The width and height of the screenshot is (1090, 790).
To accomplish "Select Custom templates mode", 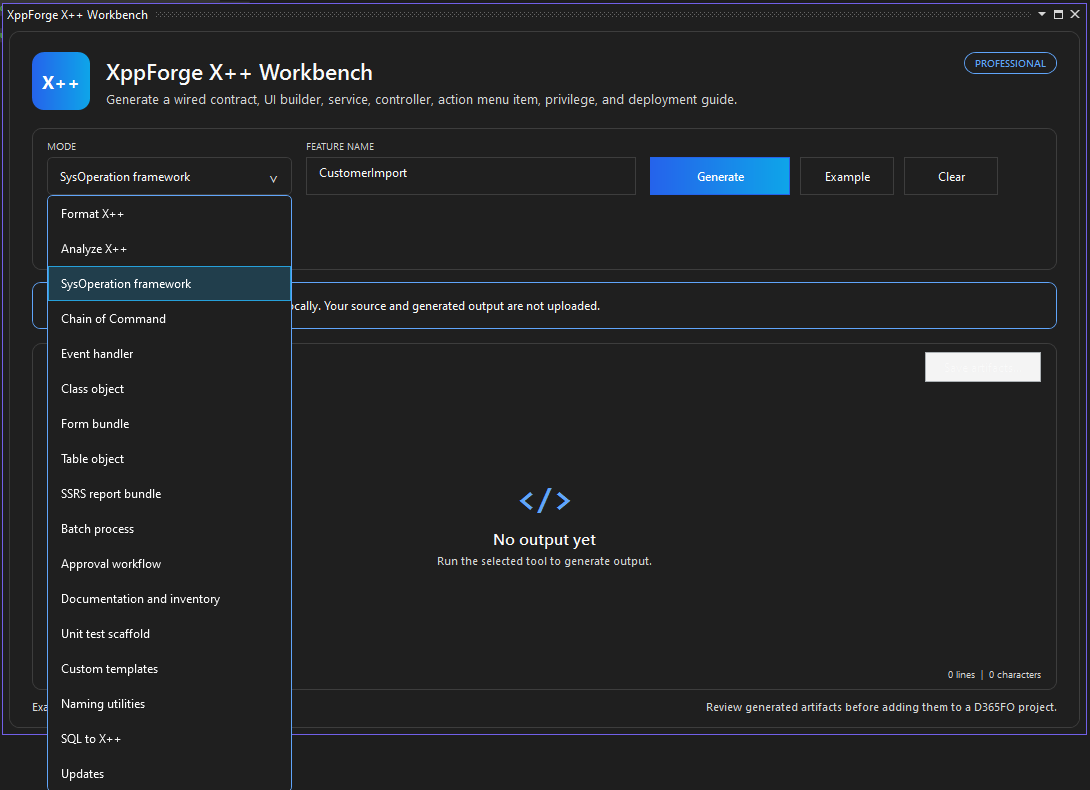I will pyautogui.click(x=169, y=669).
